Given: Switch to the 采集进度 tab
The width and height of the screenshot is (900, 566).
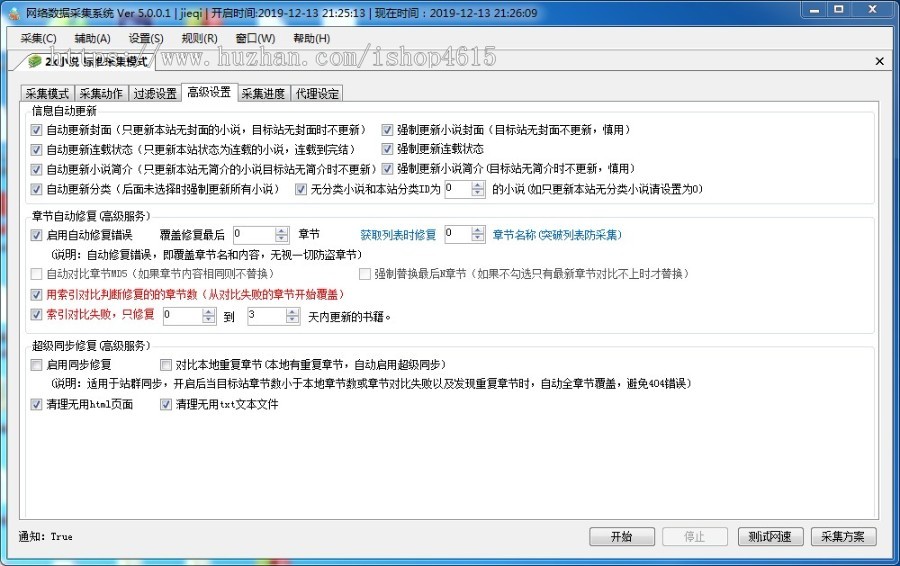Looking at the screenshot, I should (263, 94).
